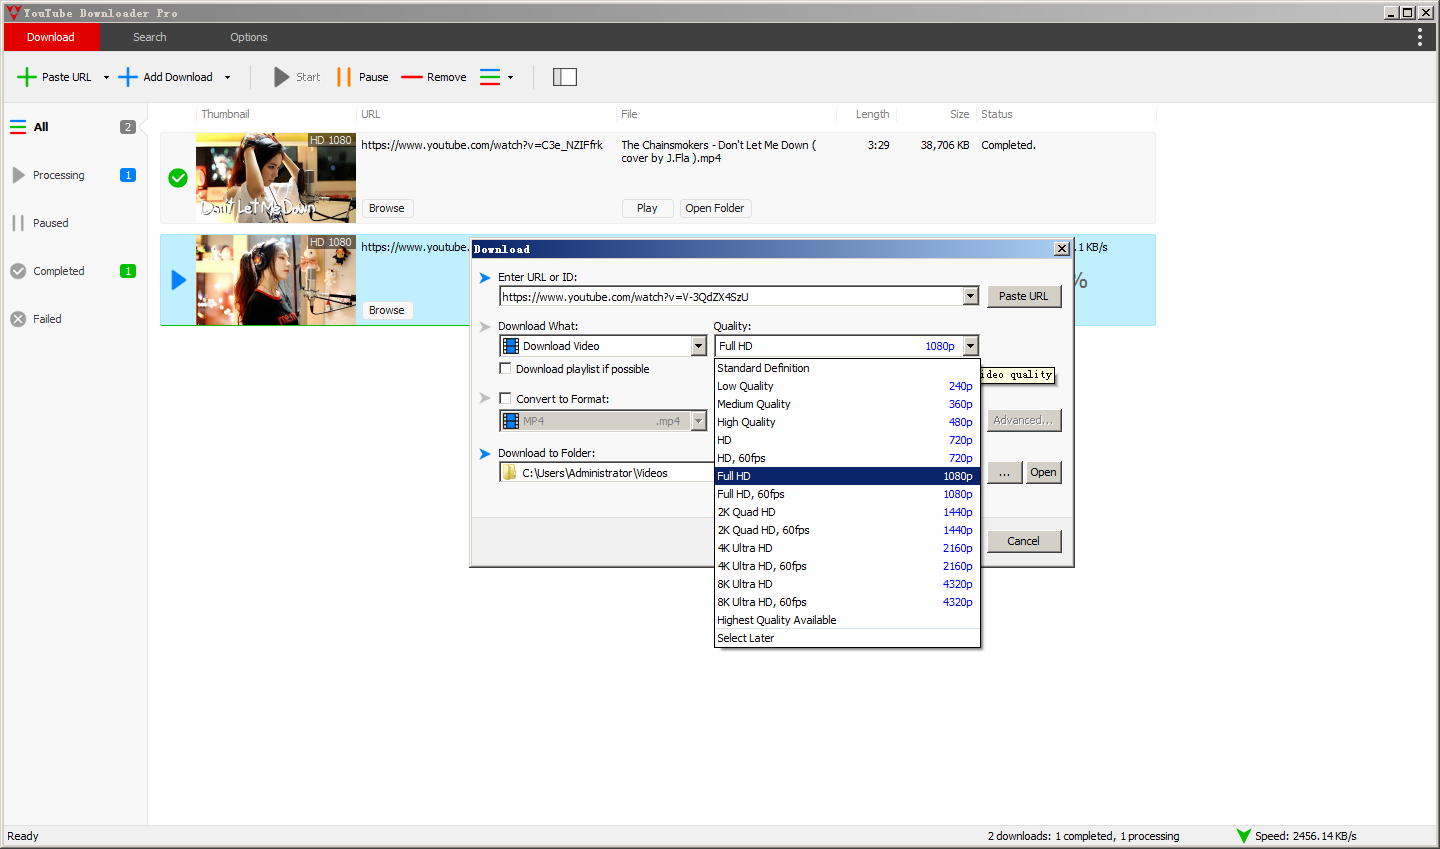This screenshot has height=849, width=1440.
Task: Open the Download What combo box
Action: [603, 346]
